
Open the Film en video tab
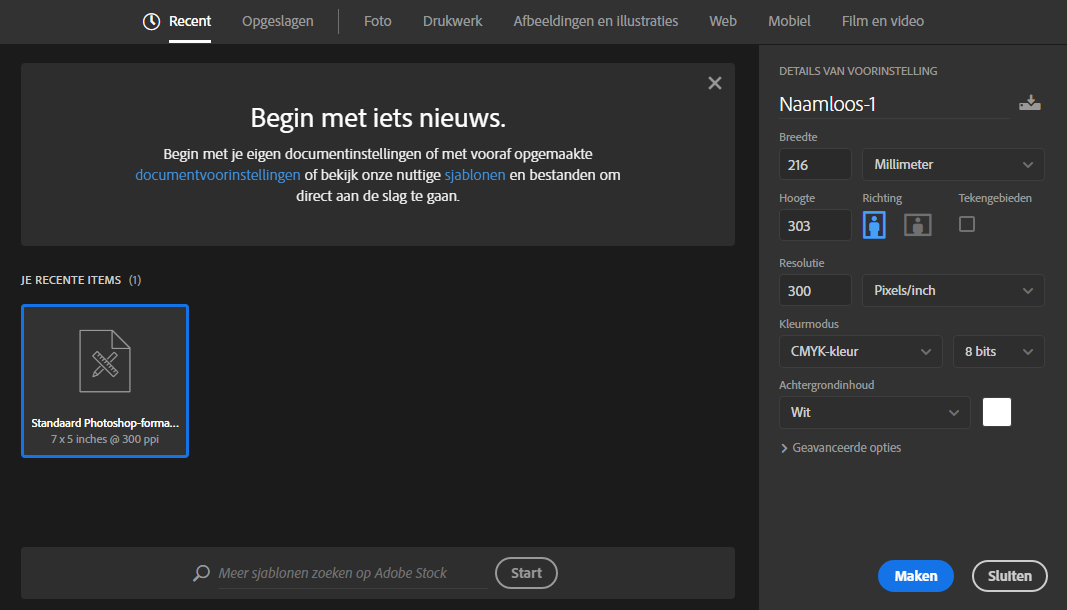(x=882, y=21)
